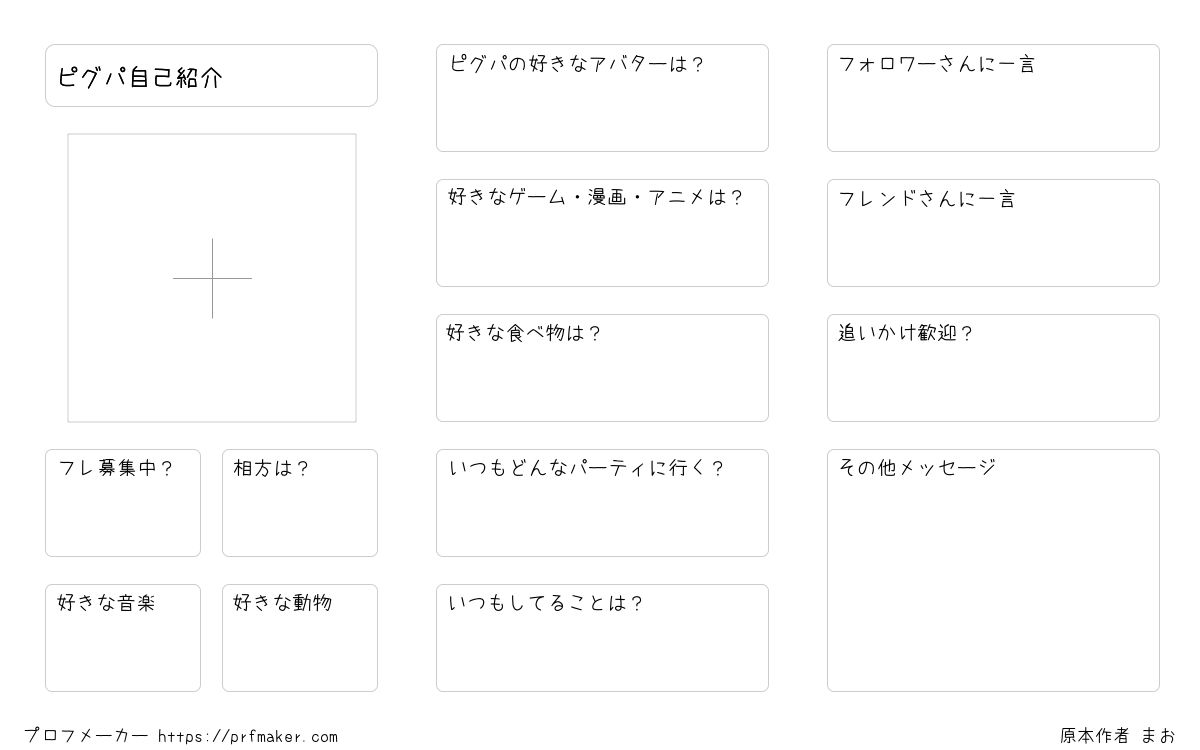Click the ピグパの好きなアバターは? field
This screenshot has width=1200, height=750.
click(x=602, y=98)
